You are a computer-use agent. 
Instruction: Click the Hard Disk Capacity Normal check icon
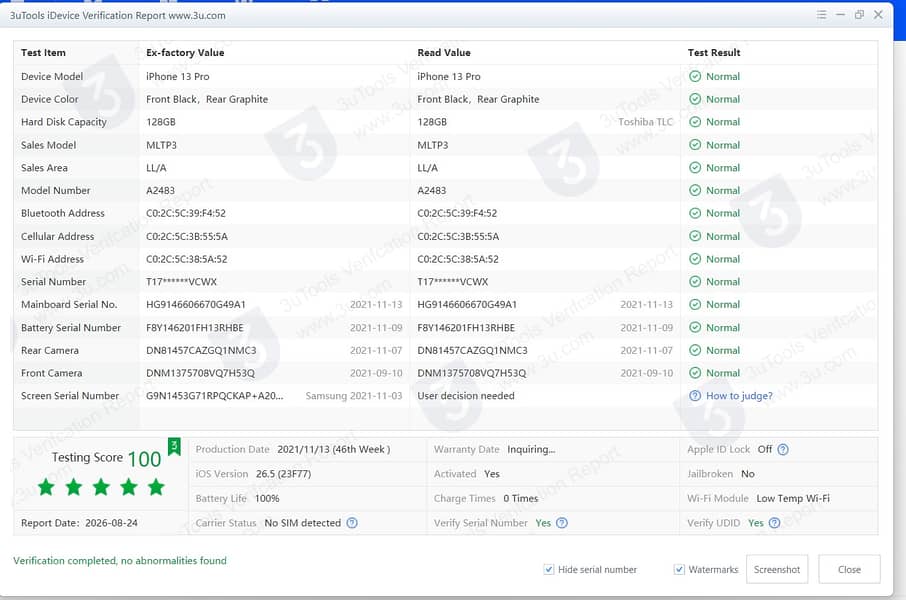point(695,122)
